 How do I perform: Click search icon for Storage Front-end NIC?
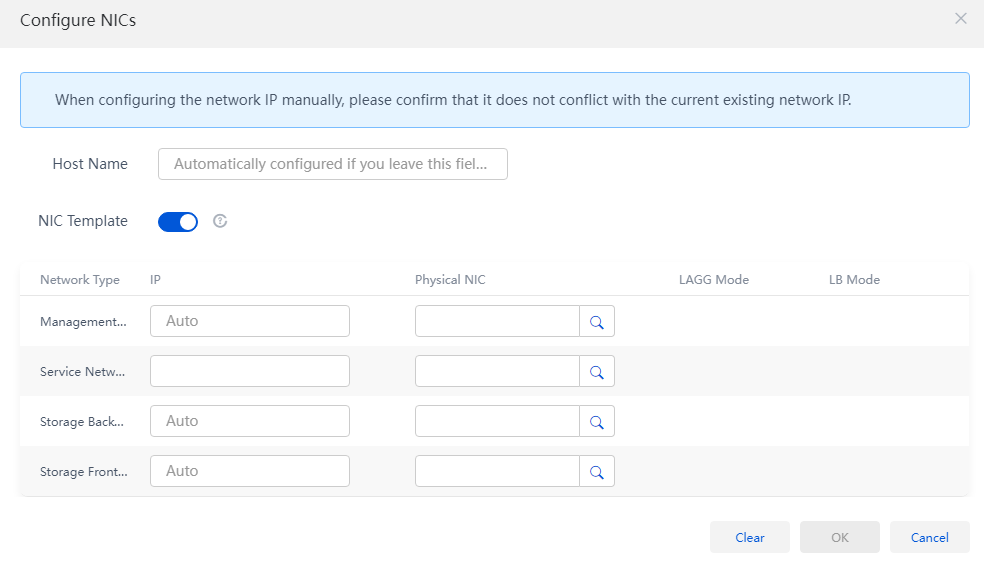tap(597, 471)
